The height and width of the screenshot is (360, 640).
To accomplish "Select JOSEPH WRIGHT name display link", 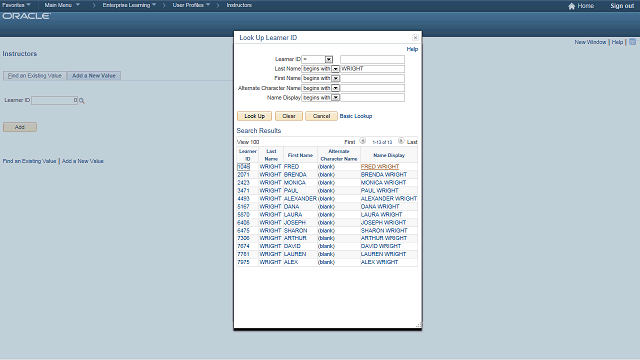I will point(383,222).
